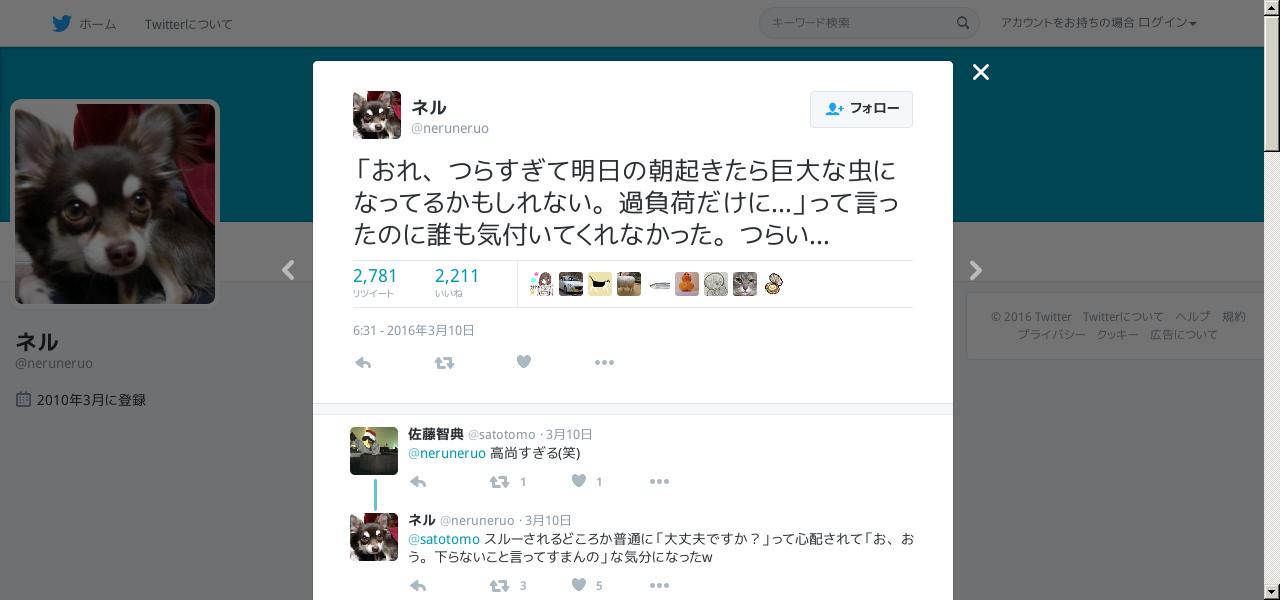Go to previous tweet with left arrow

coord(288,270)
